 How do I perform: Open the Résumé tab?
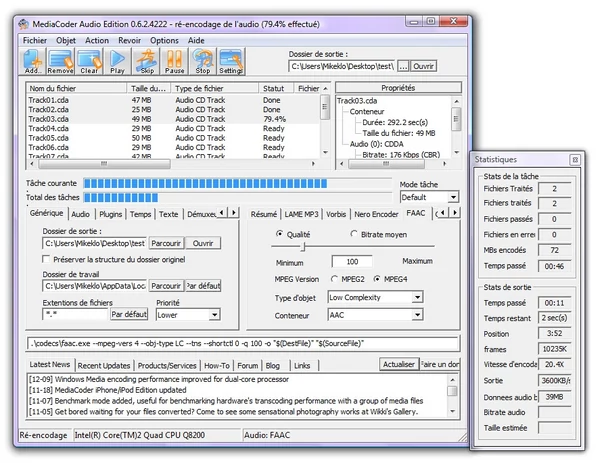click(x=264, y=214)
